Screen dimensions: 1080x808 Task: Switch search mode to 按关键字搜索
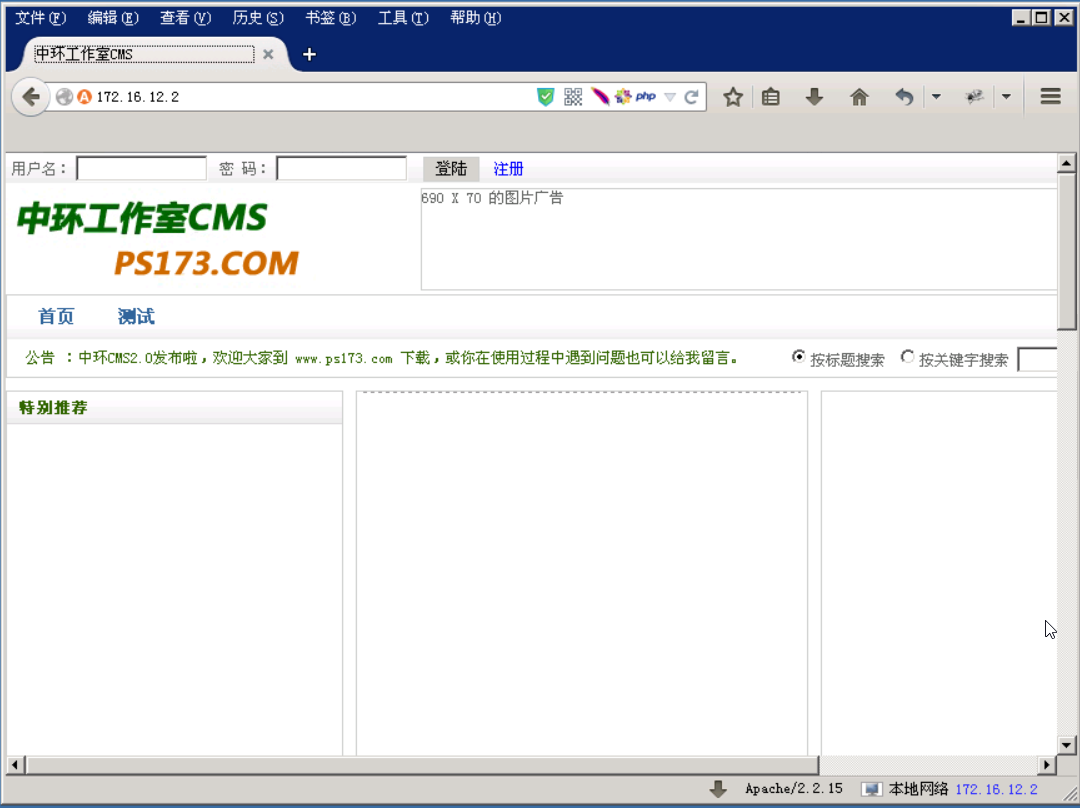[908, 357]
